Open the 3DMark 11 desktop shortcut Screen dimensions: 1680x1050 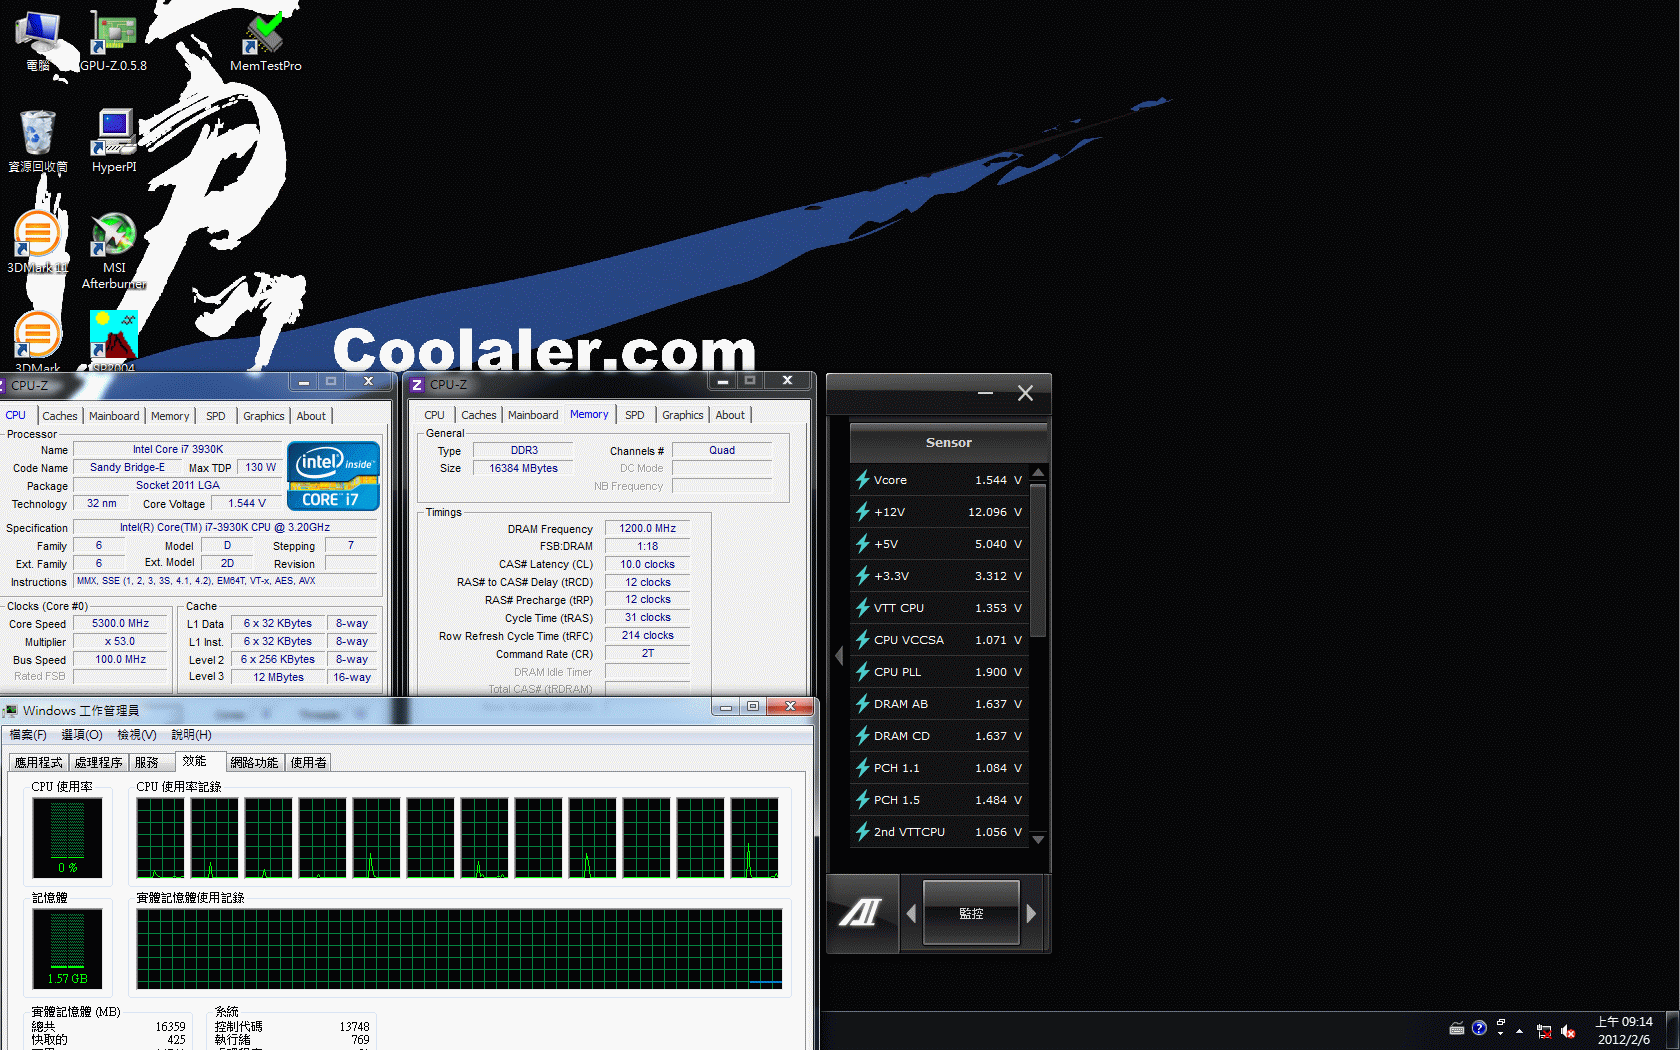tap(37, 242)
